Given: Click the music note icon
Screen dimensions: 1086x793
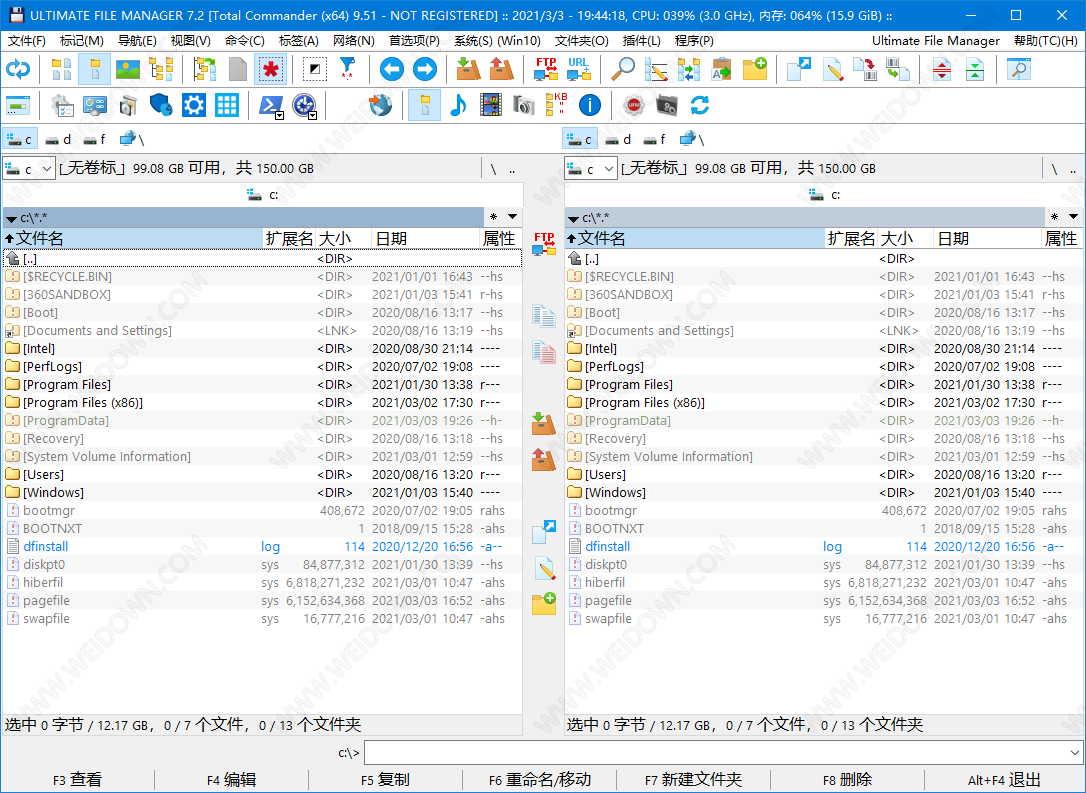Looking at the screenshot, I should coord(458,105).
